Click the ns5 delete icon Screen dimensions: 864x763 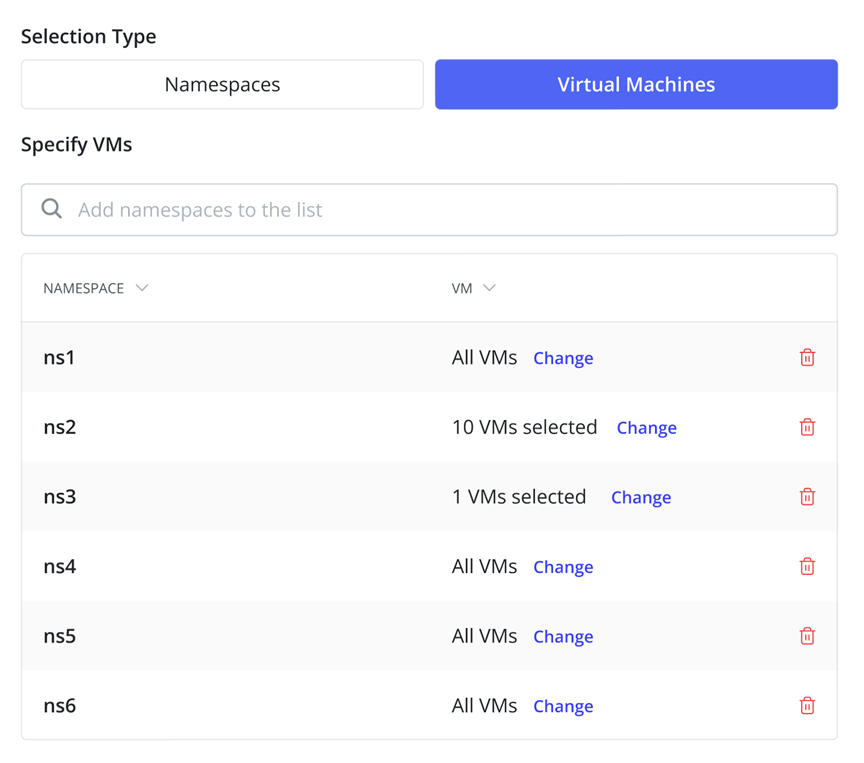click(807, 636)
